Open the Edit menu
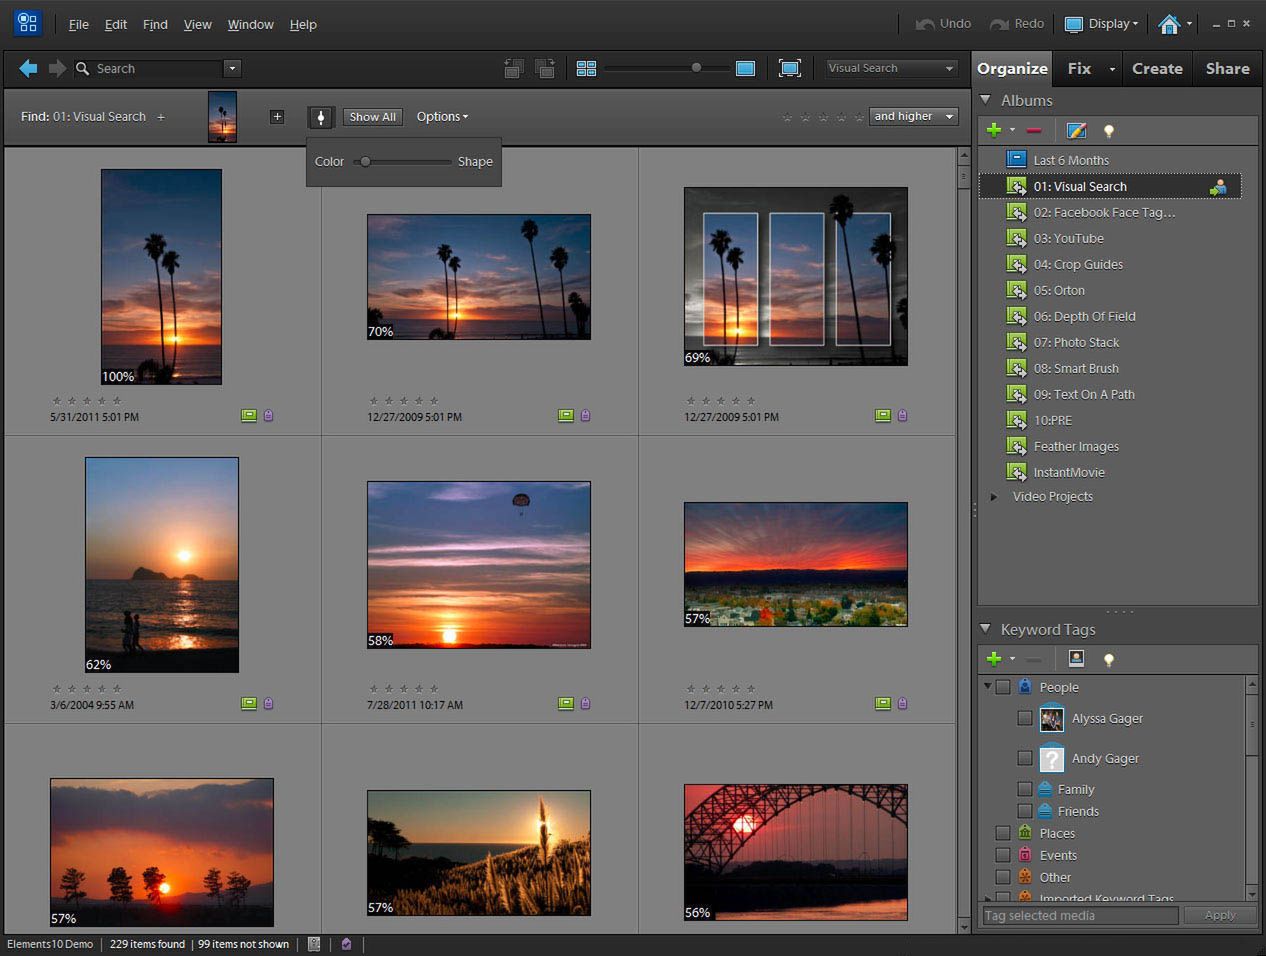This screenshot has width=1266, height=956. (116, 24)
